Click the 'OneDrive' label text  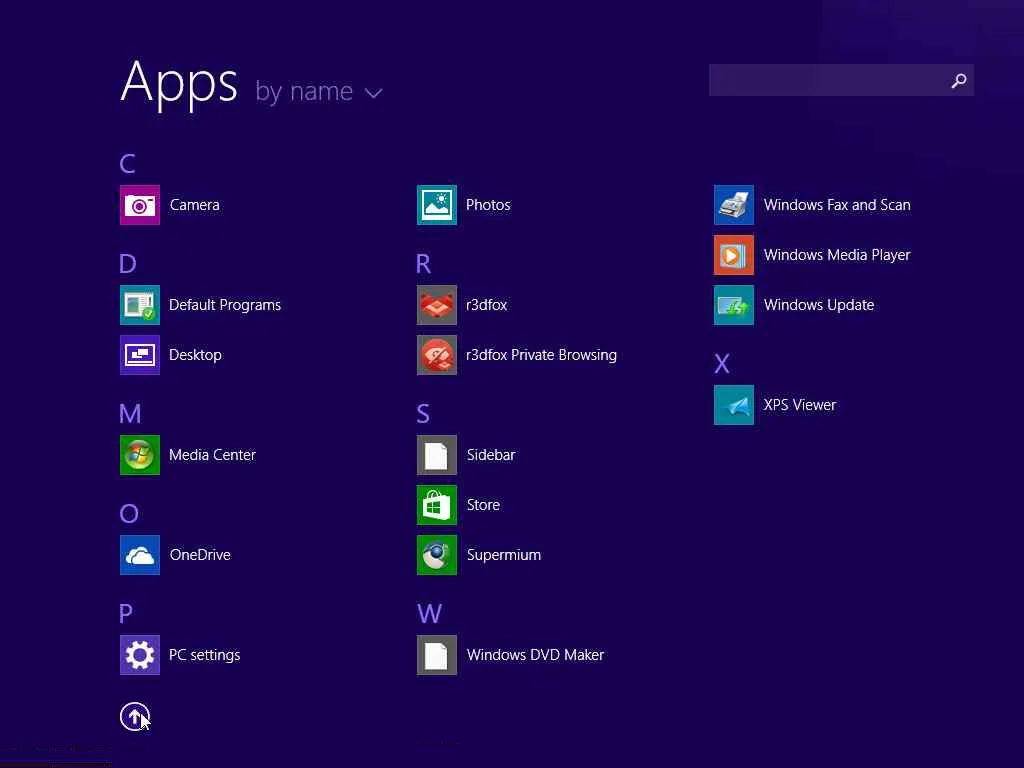coord(200,554)
